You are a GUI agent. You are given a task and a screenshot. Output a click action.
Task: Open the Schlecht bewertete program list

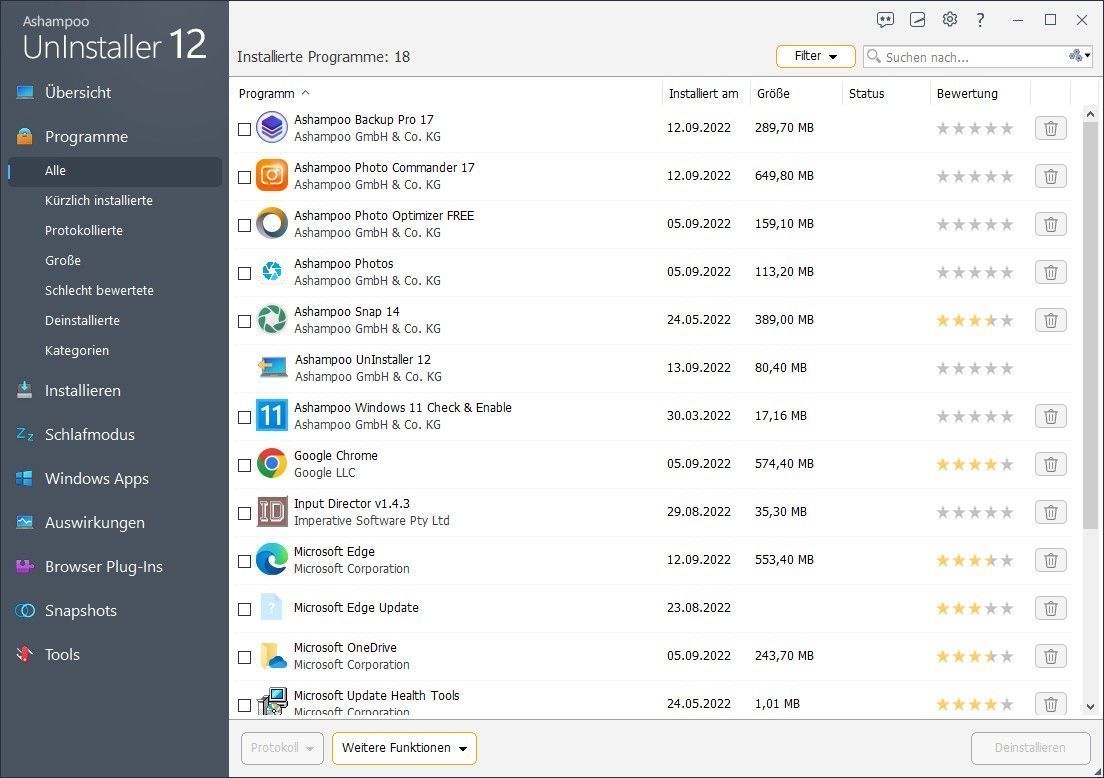(99, 291)
